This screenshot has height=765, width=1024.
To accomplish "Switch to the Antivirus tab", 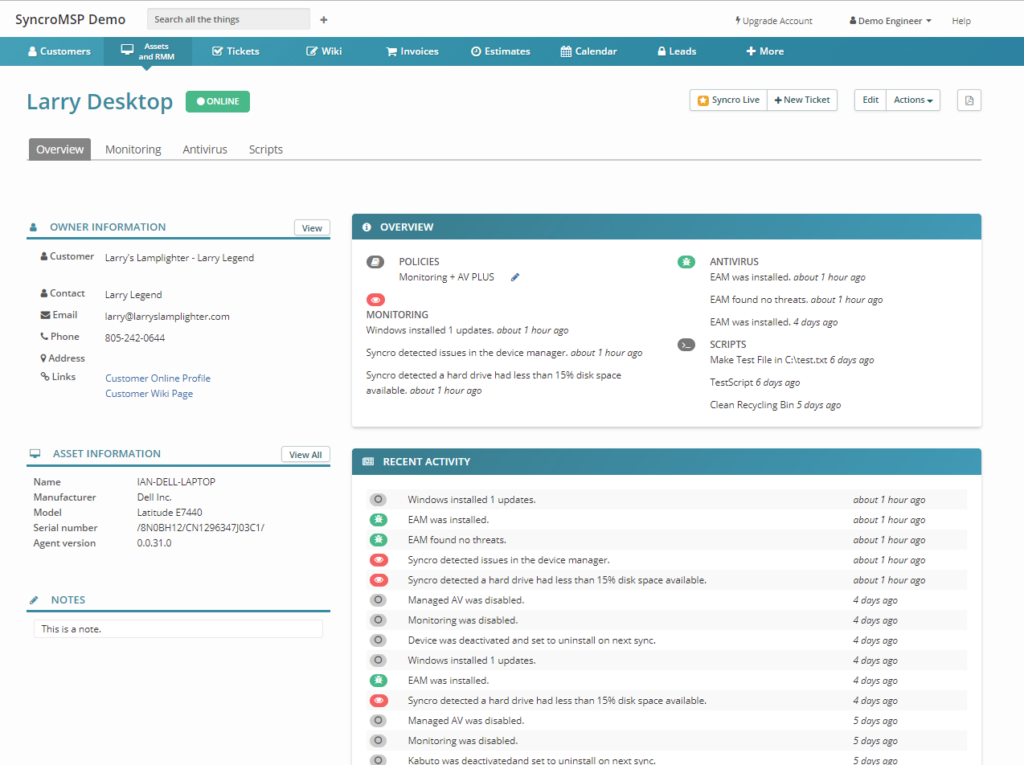I will click(x=204, y=149).
